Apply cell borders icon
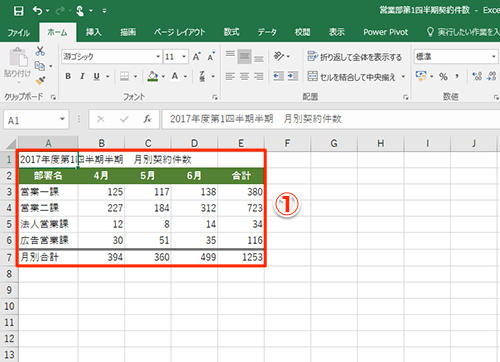Image resolution: width=500 pixels, height=362 pixels. pos(124,76)
